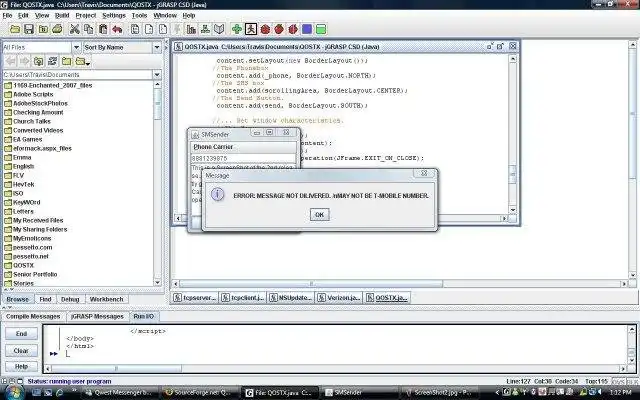Open the Edit menu

(23, 15)
